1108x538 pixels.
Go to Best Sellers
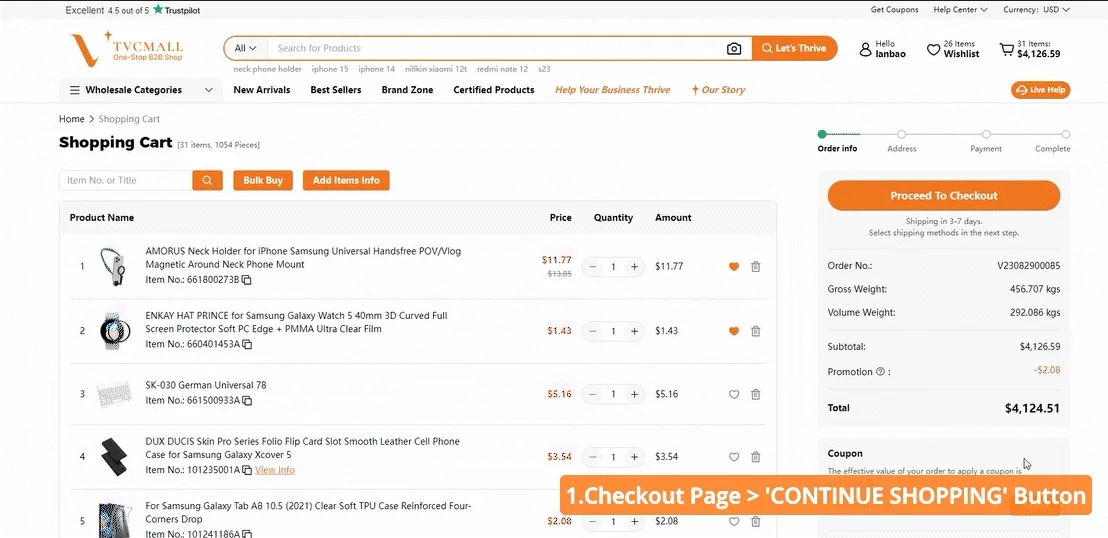pos(336,90)
